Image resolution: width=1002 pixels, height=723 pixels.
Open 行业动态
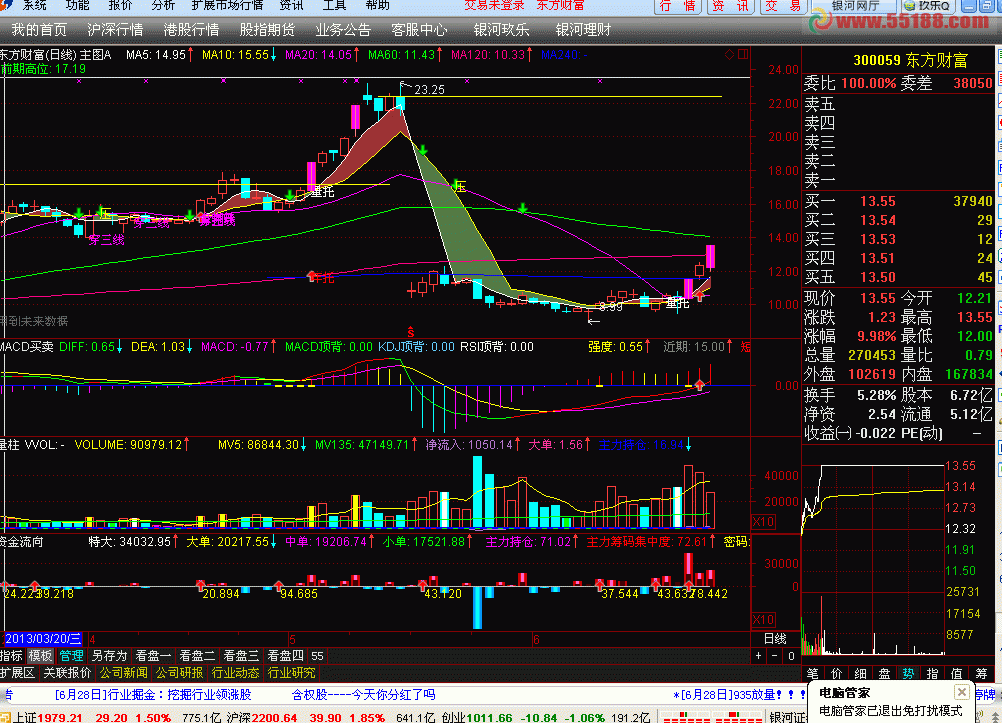[x=235, y=672]
